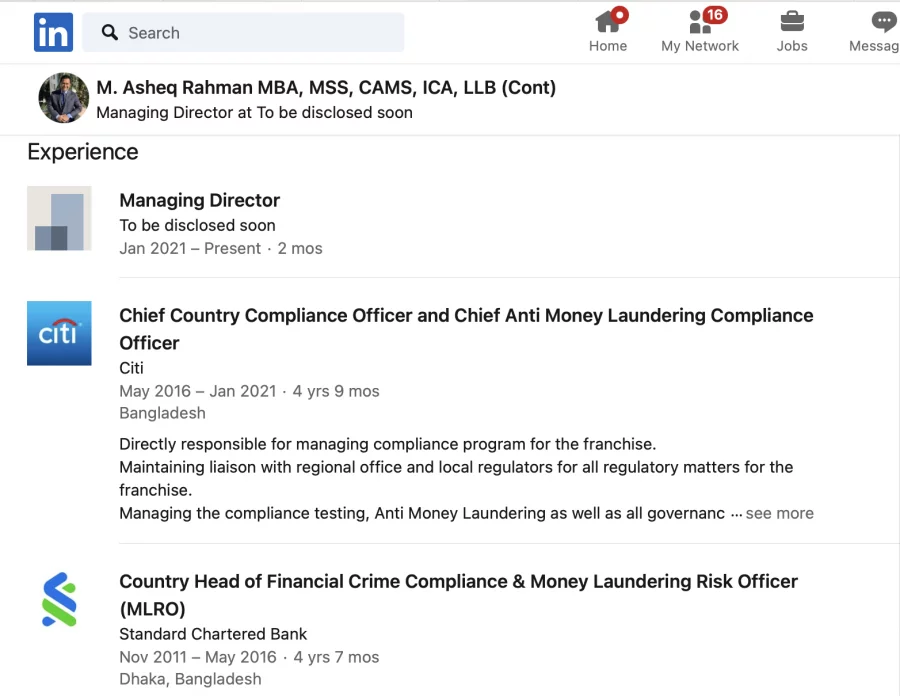
Task: Click the Standard Chartered Bank logo
Action: pyautogui.click(x=59, y=599)
